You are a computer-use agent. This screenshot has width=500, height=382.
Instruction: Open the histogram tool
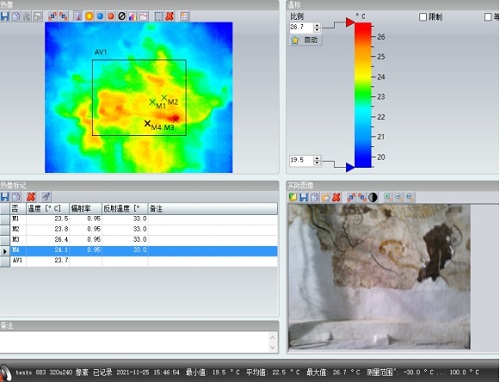pyautogui.click(x=133, y=16)
